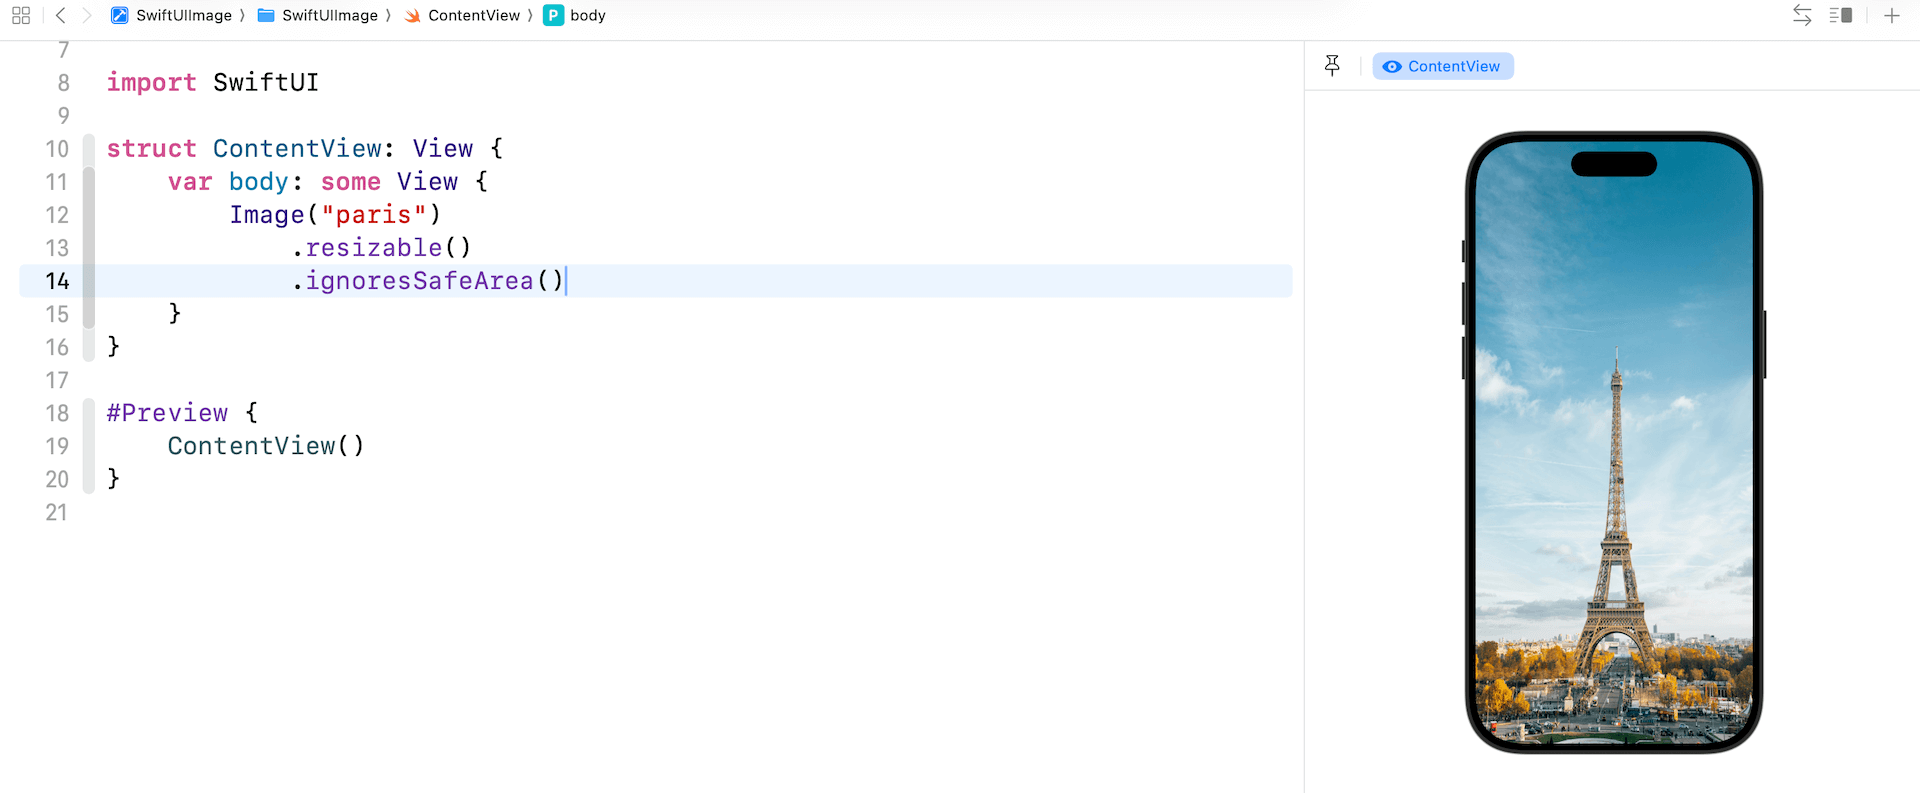Fold the struct ContentView code ribbon
This screenshot has height=793, width=1920.
89,148
